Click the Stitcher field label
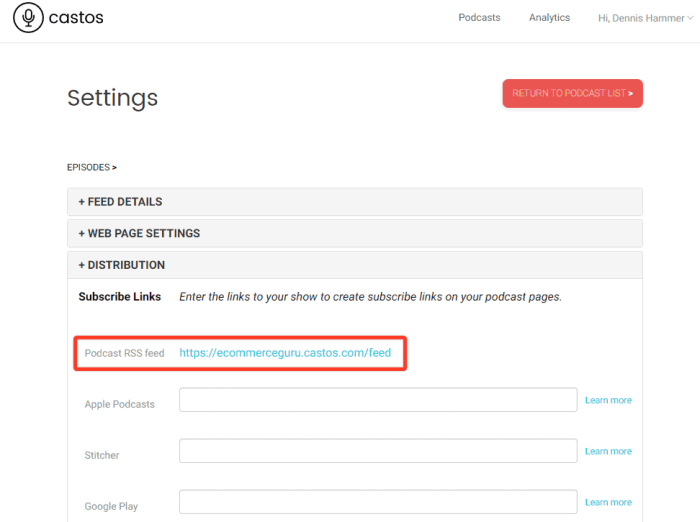Screen dimensions: 700x522 pyautogui.click(x=102, y=455)
